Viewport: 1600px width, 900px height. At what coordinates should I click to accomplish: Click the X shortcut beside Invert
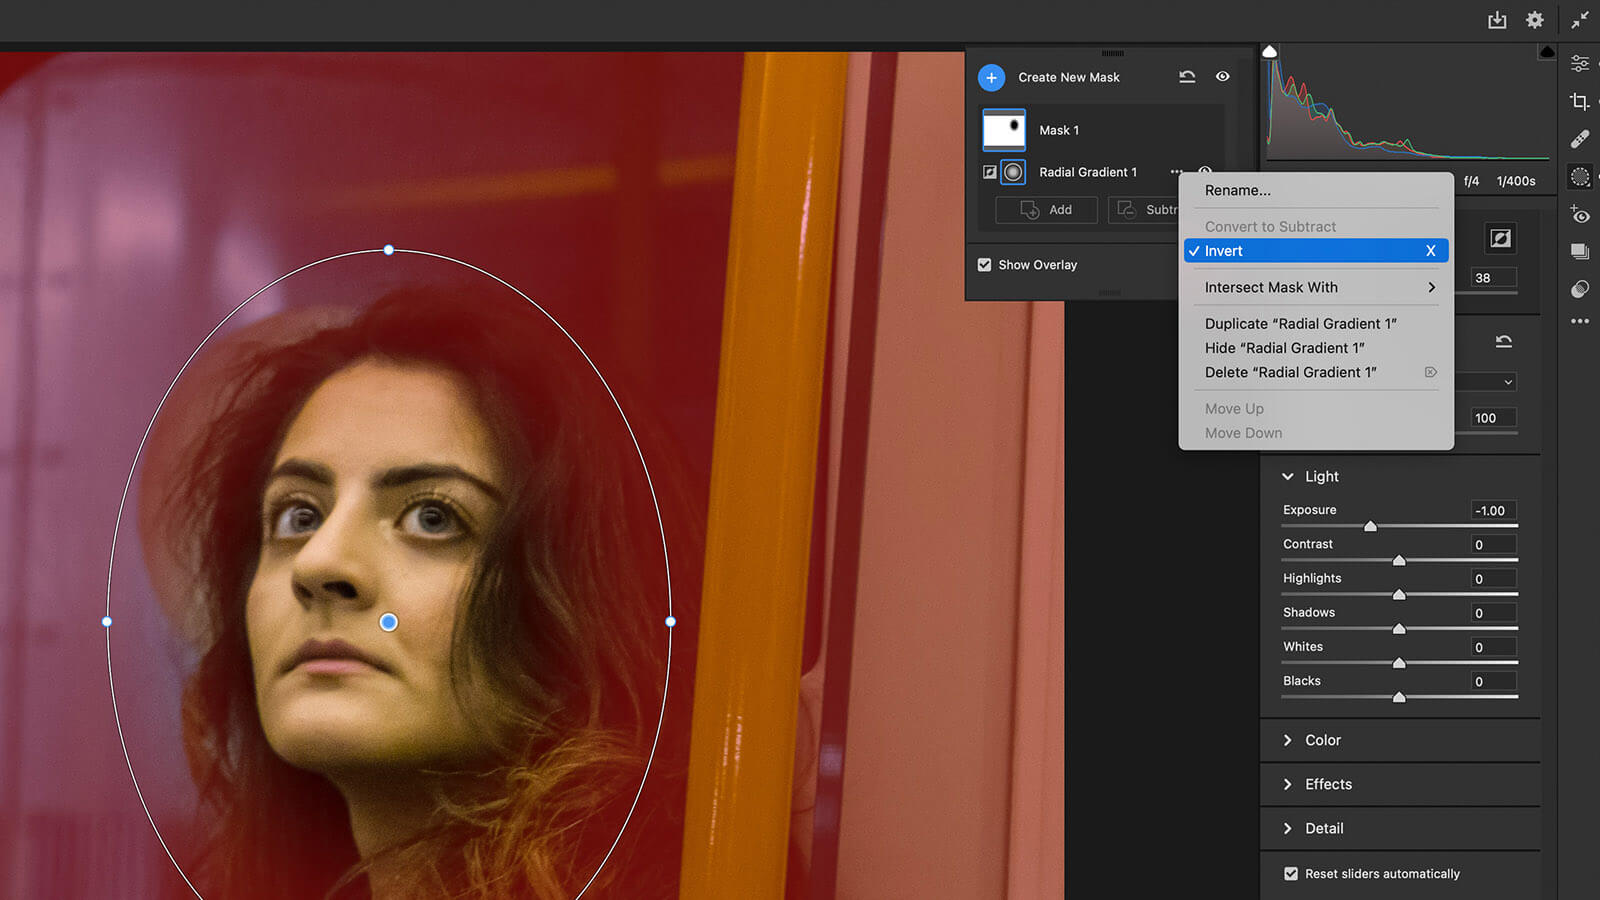tap(1431, 251)
